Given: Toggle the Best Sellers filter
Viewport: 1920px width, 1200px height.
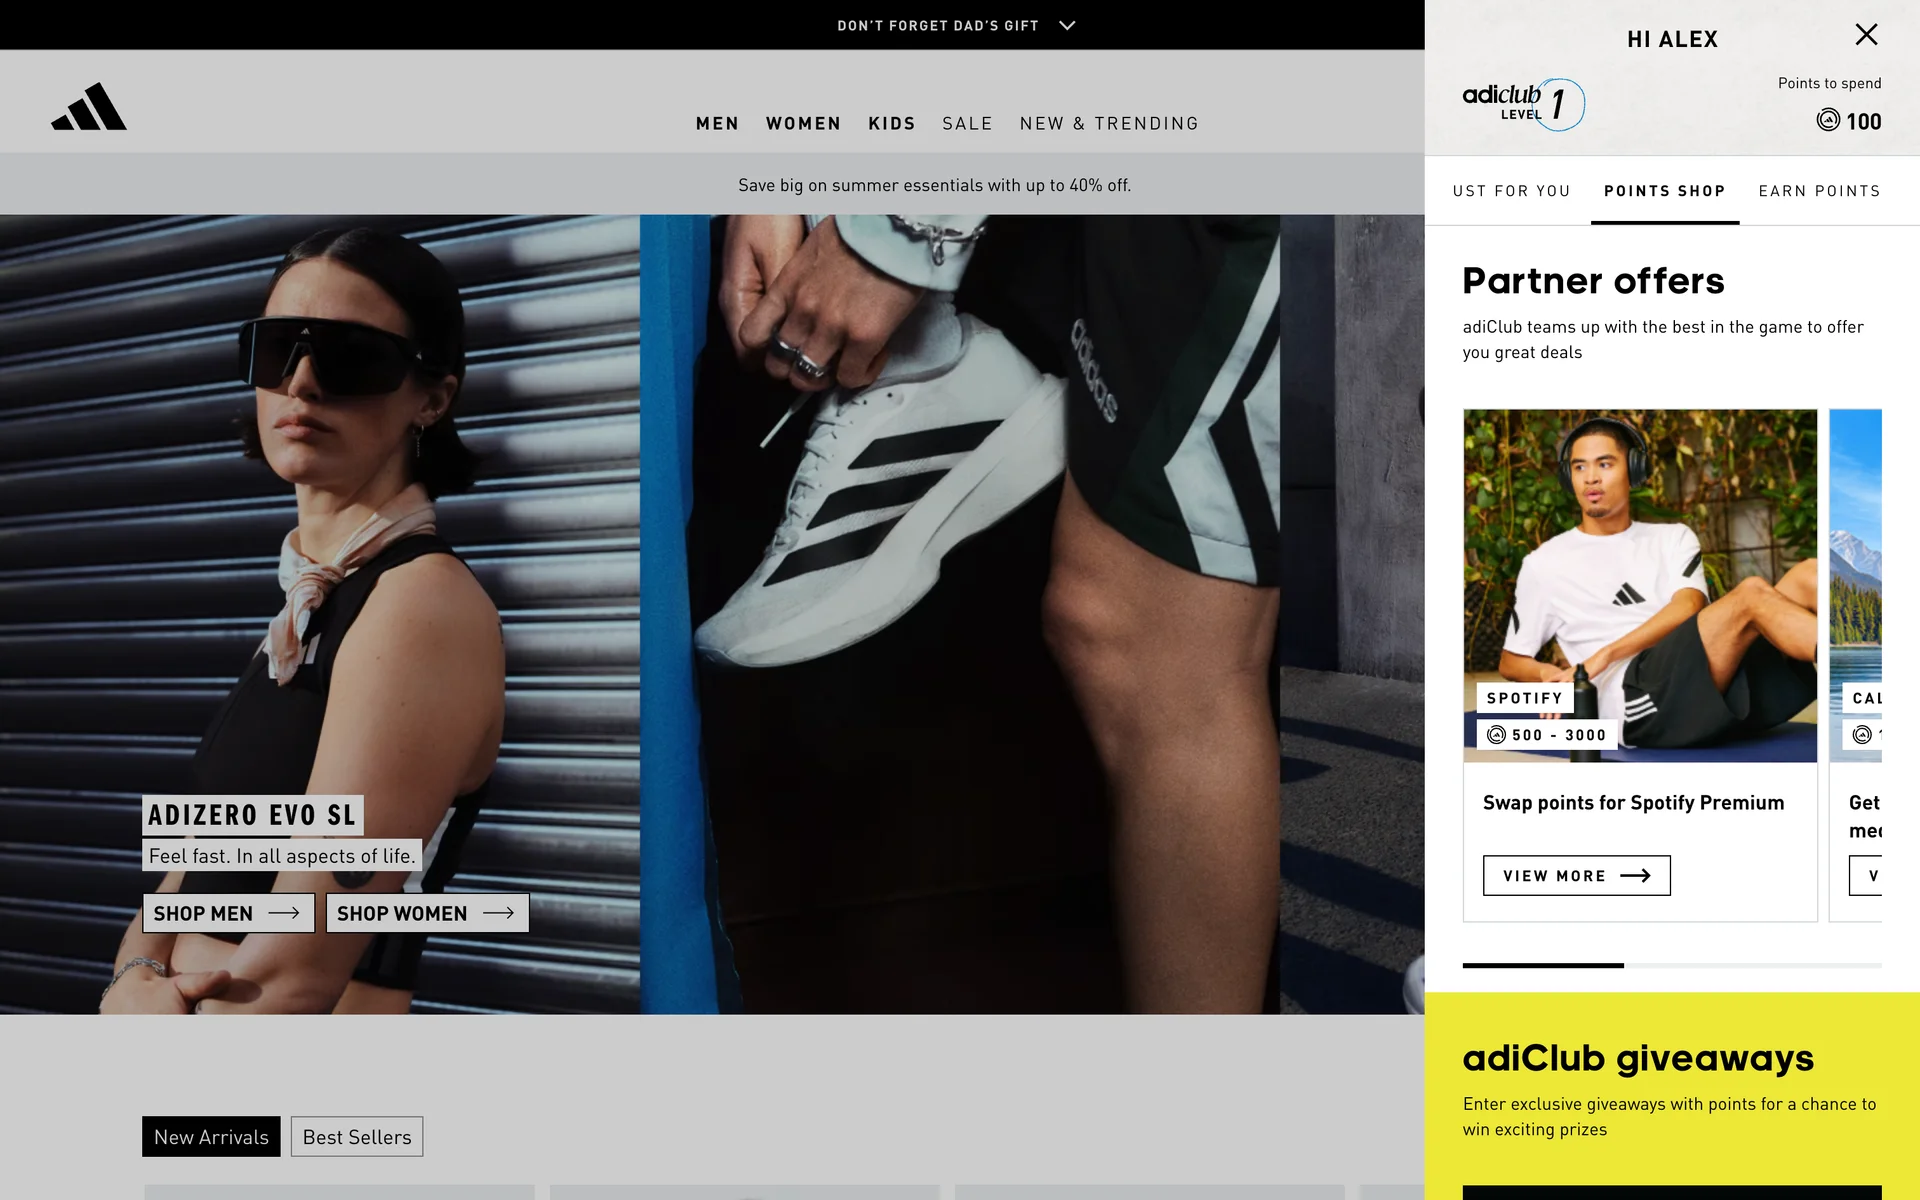Looking at the screenshot, I should (x=357, y=1137).
